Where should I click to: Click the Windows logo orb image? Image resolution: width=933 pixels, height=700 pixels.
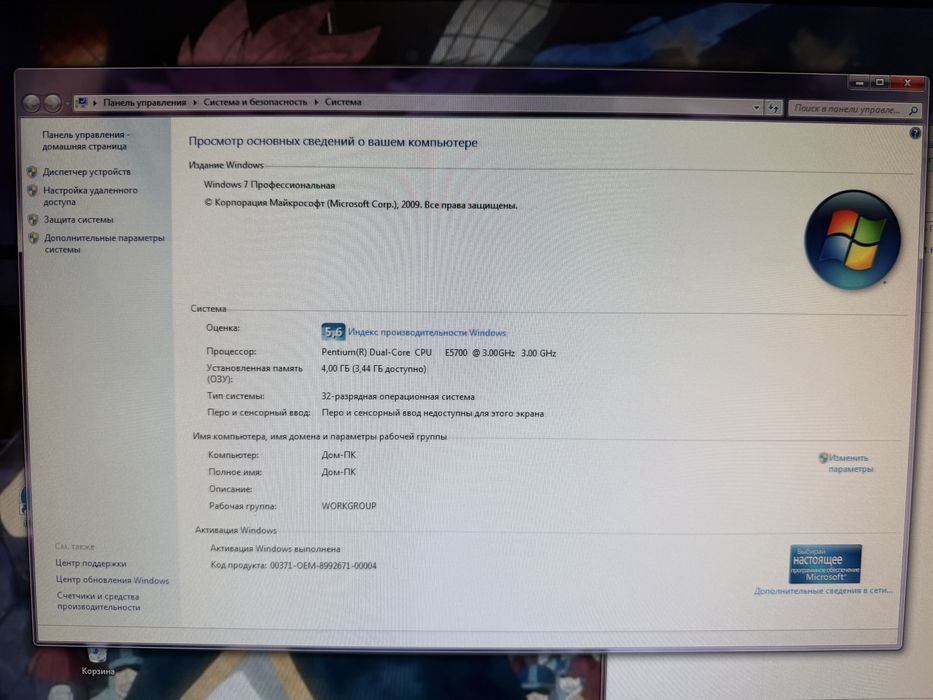pyautogui.click(x=852, y=240)
